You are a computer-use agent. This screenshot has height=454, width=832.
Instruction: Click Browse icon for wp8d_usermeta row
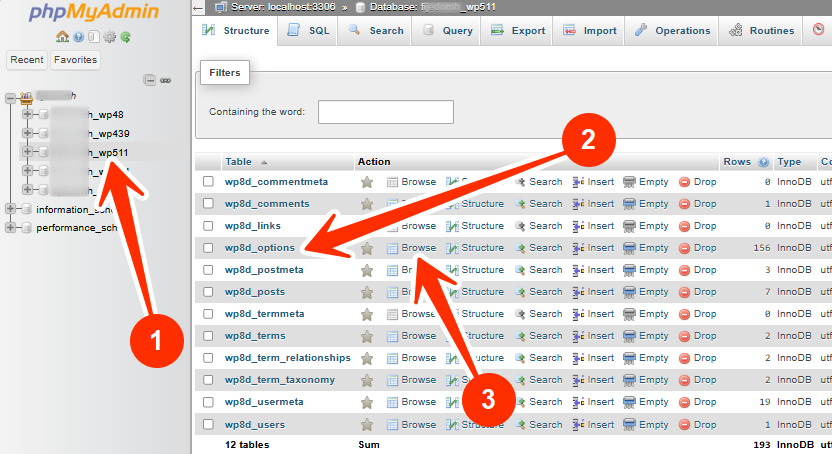click(x=392, y=403)
